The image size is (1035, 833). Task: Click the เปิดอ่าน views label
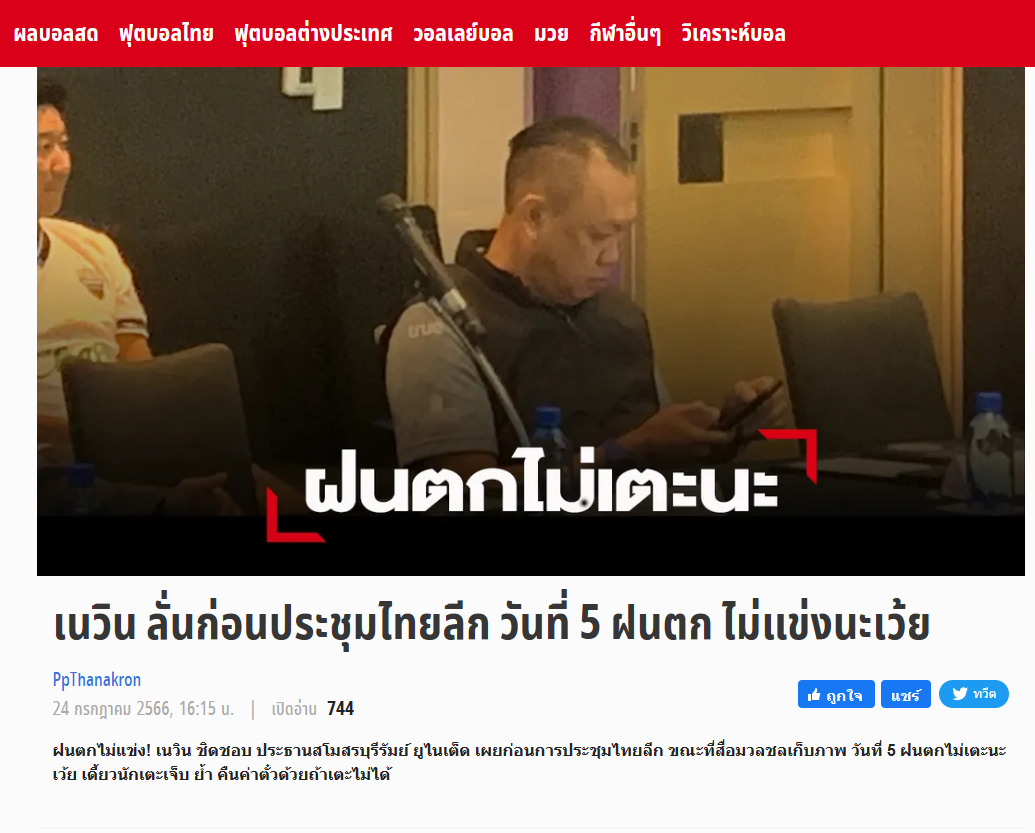pyautogui.click(x=294, y=709)
